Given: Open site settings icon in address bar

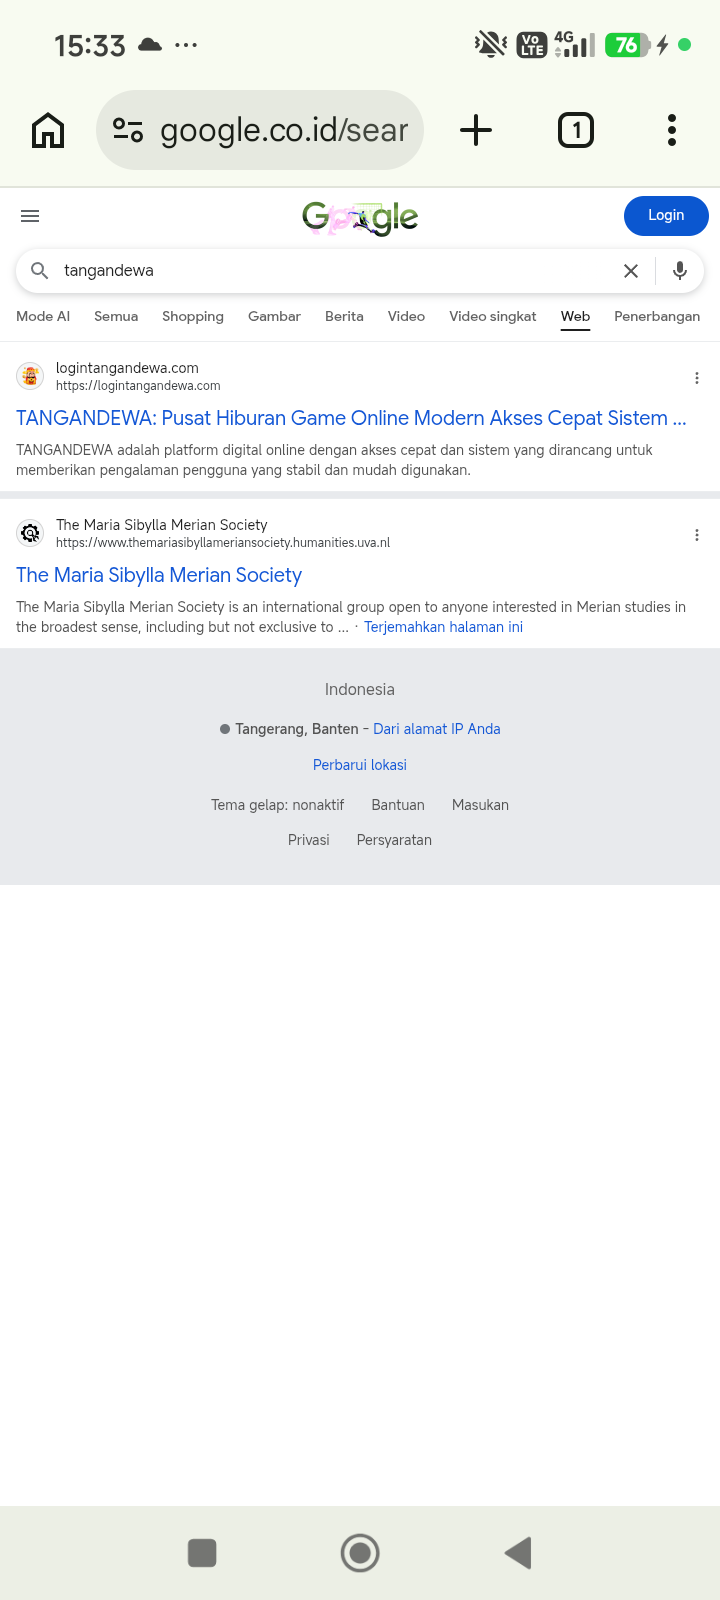Looking at the screenshot, I should [x=128, y=130].
